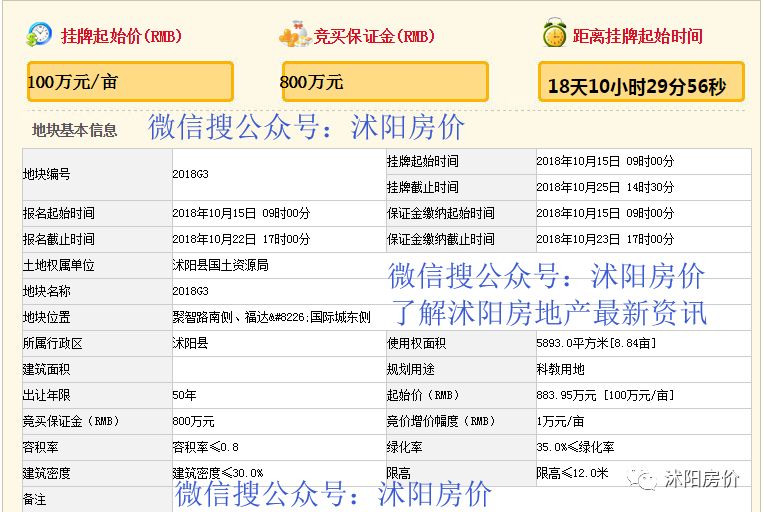This screenshot has width=764, height=512.
Task: Click the 挂牌起始时间 label cell
Action: (461, 161)
